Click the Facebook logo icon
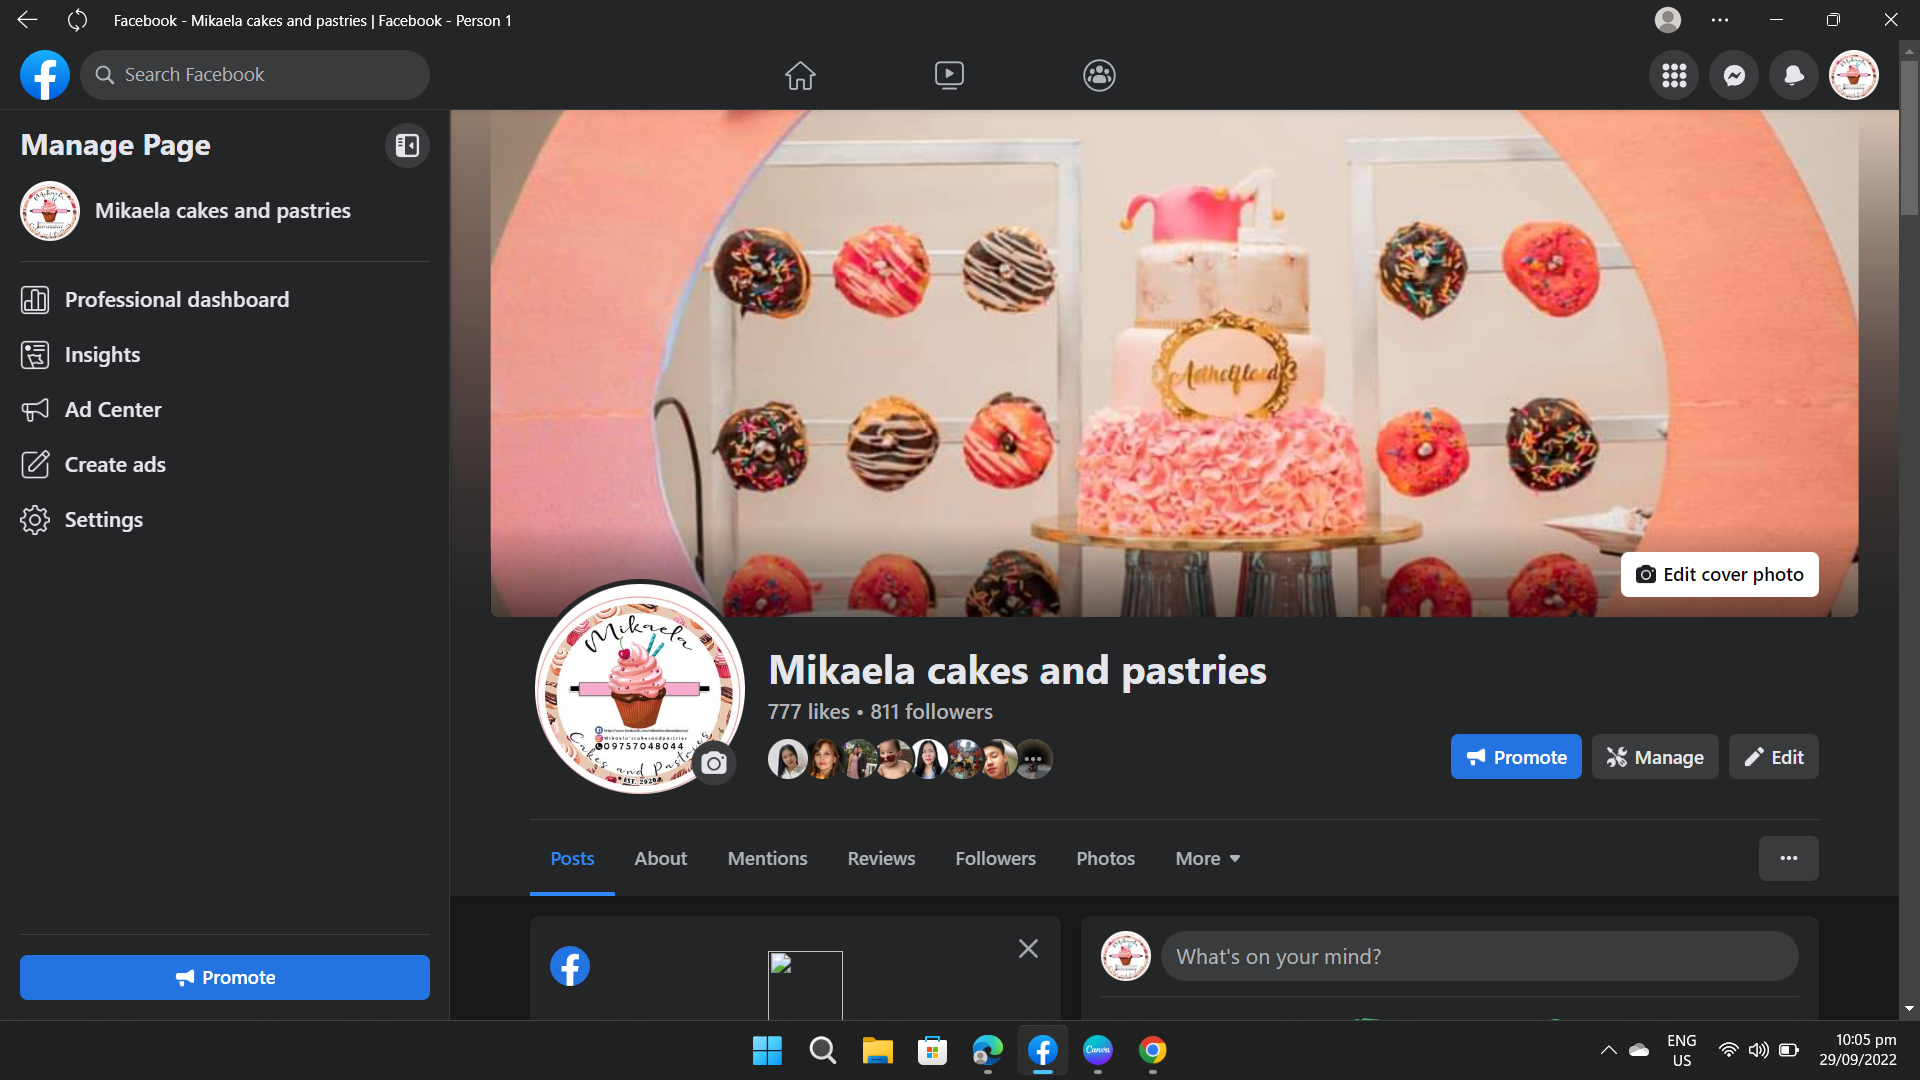 tap(45, 75)
